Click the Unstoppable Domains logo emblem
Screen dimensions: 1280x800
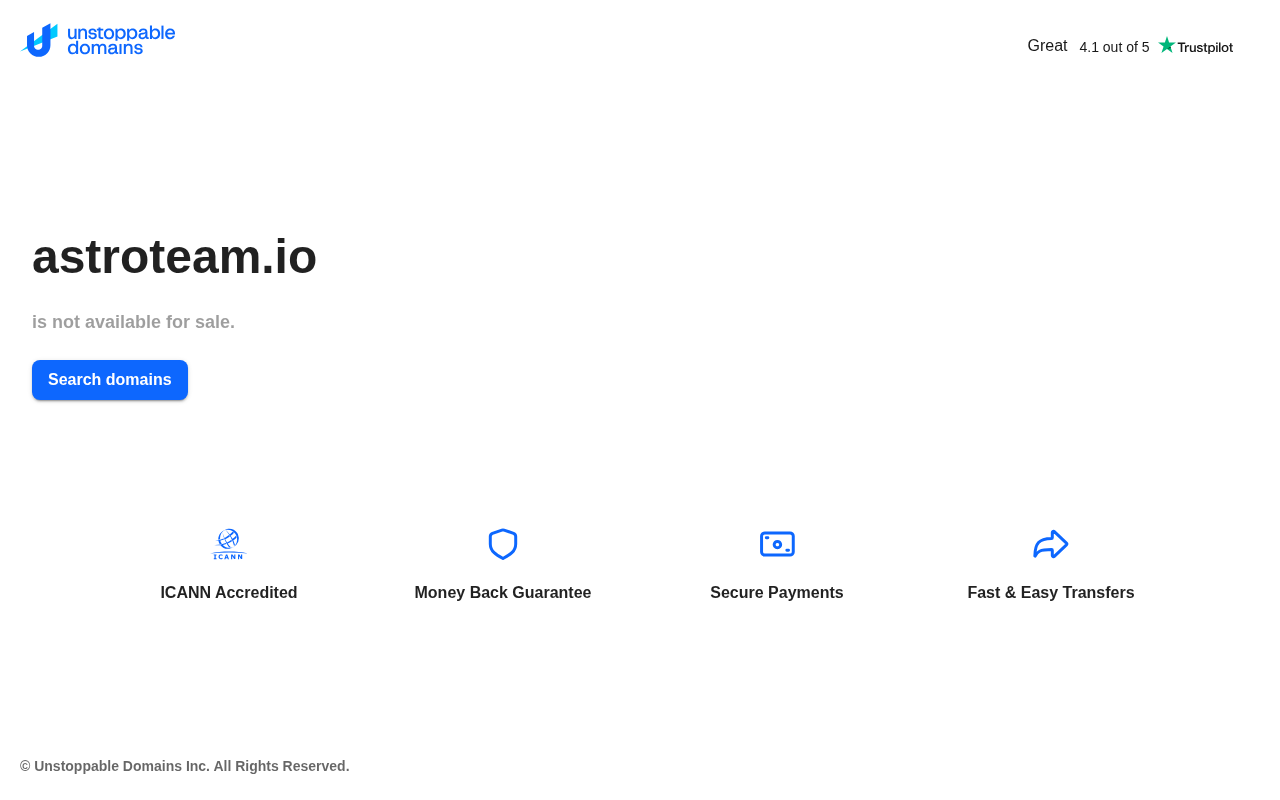coord(40,41)
